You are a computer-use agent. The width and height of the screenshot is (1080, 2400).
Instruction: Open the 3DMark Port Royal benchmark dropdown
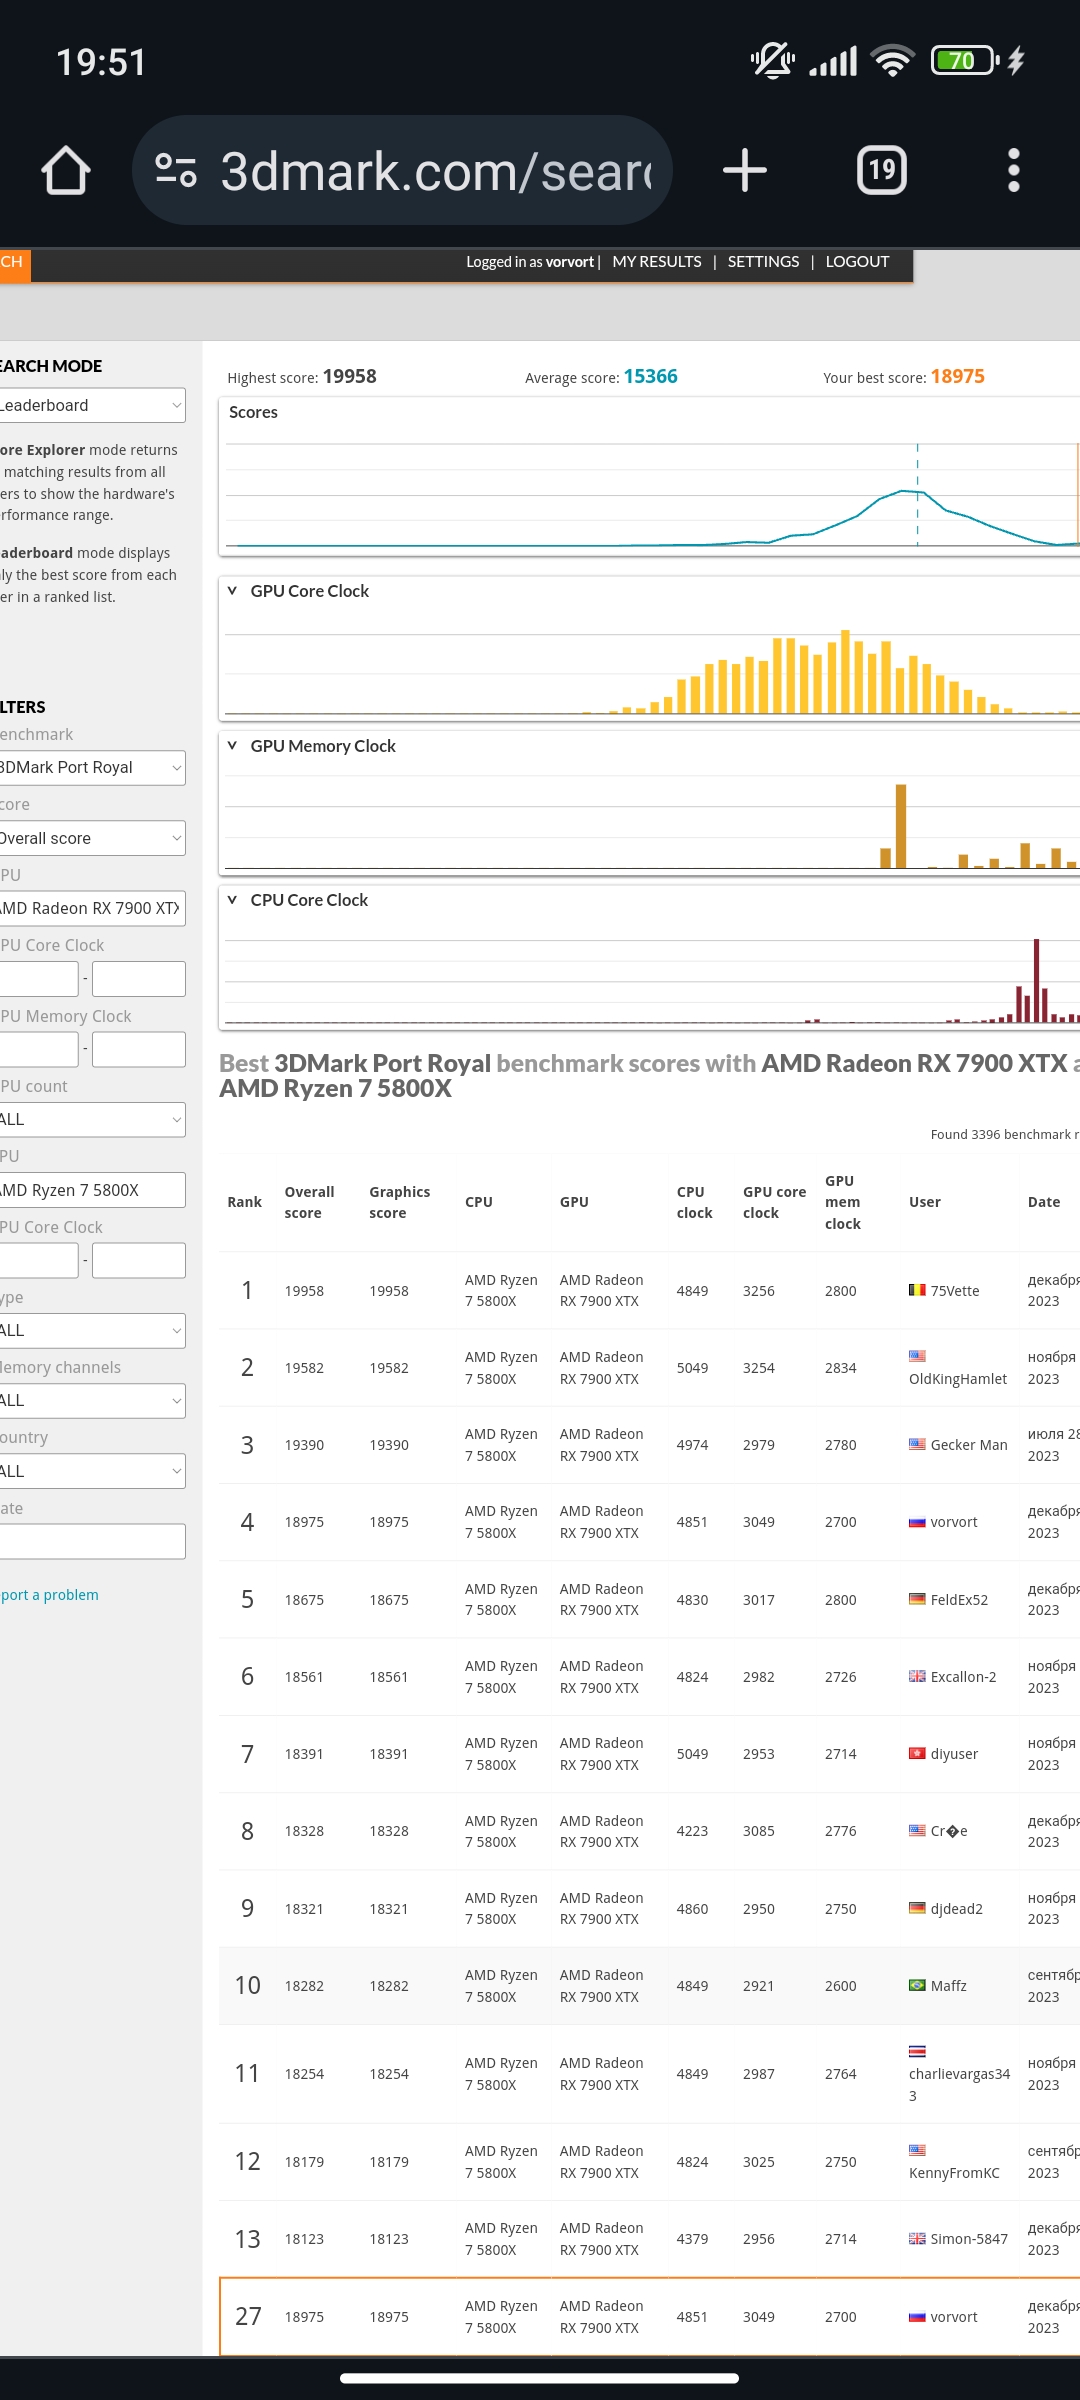(92, 768)
